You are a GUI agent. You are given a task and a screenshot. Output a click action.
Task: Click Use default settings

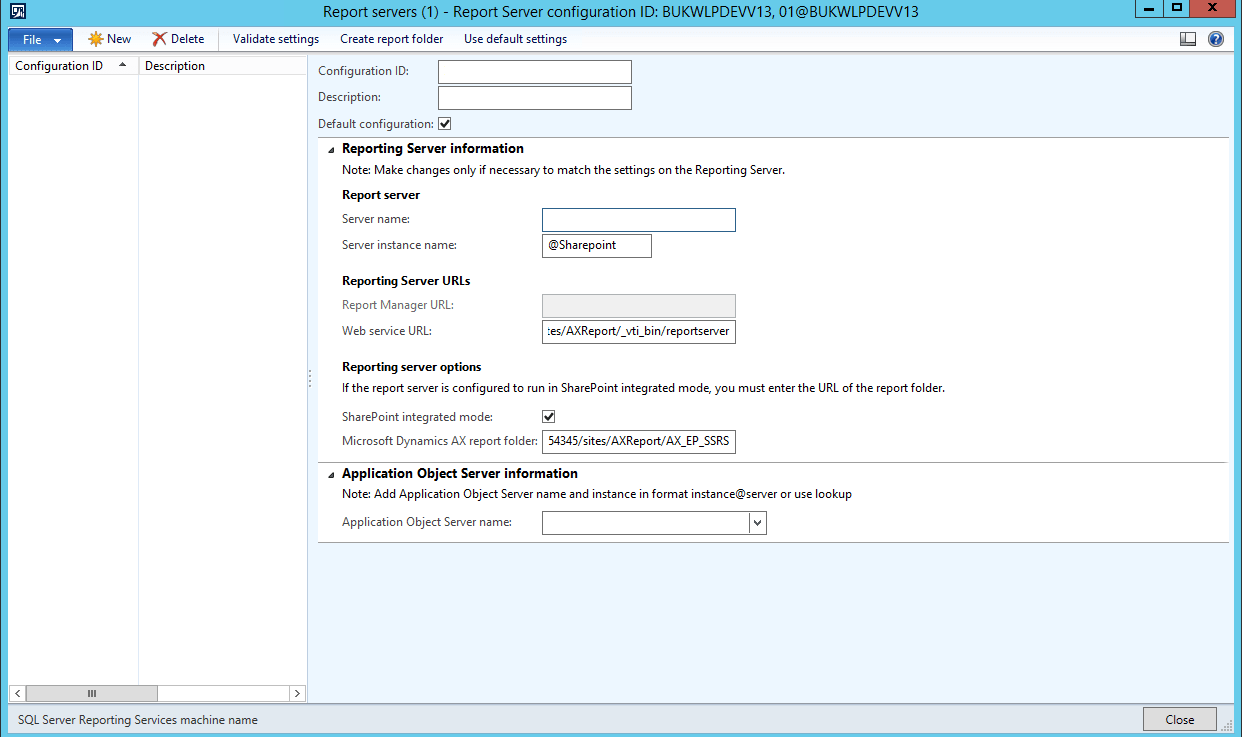[515, 39]
